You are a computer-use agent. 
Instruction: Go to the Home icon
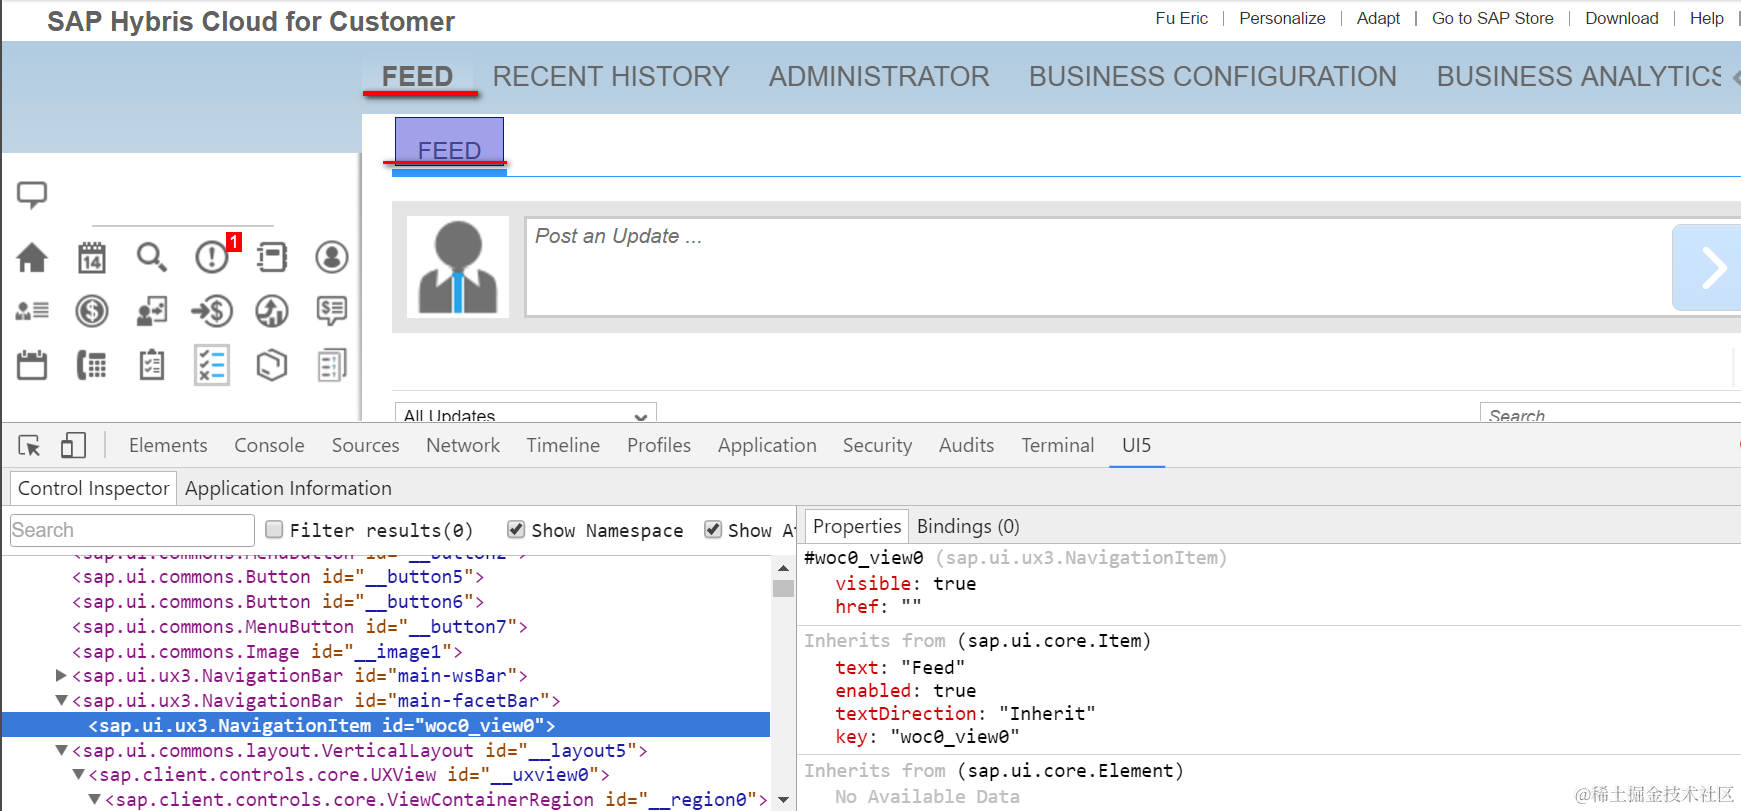pyautogui.click(x=32, y=258)
